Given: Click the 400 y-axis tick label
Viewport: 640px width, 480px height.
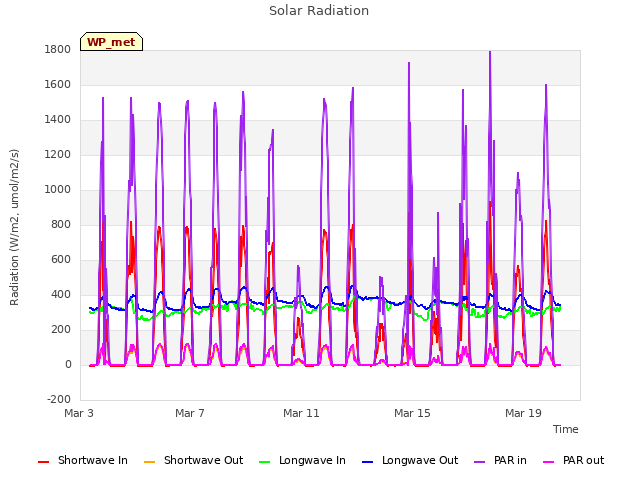Looking at the screenshot, I should coord(61,295).
